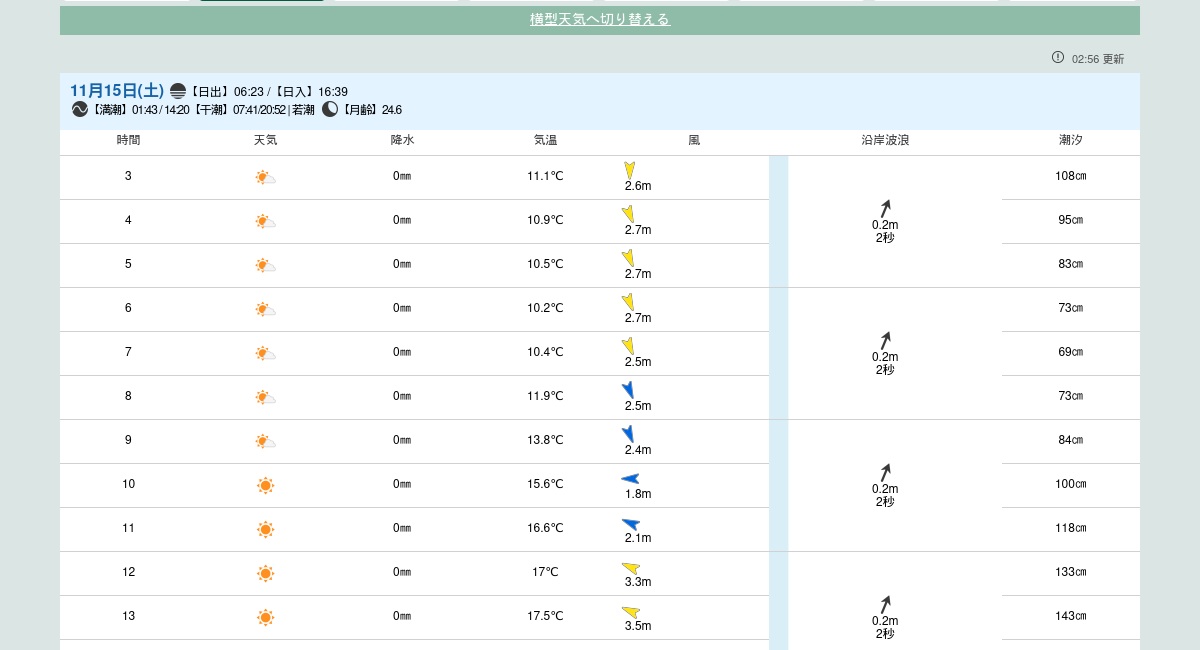Click the 11月15日(土) date heading

point(117,91)
